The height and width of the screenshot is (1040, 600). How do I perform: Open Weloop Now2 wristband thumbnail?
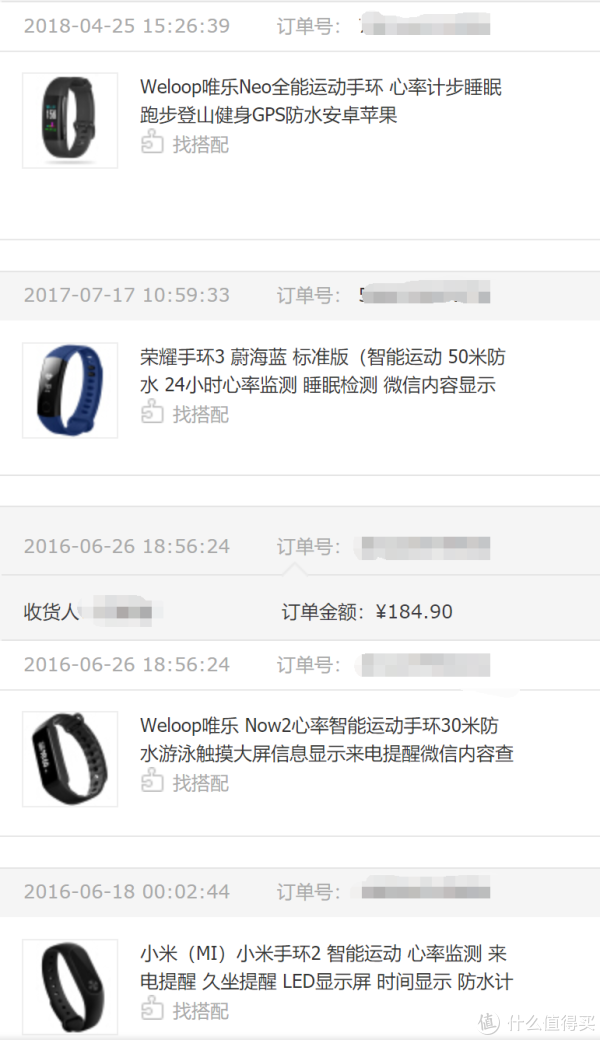pyautogui.click(x=70, y=759)
